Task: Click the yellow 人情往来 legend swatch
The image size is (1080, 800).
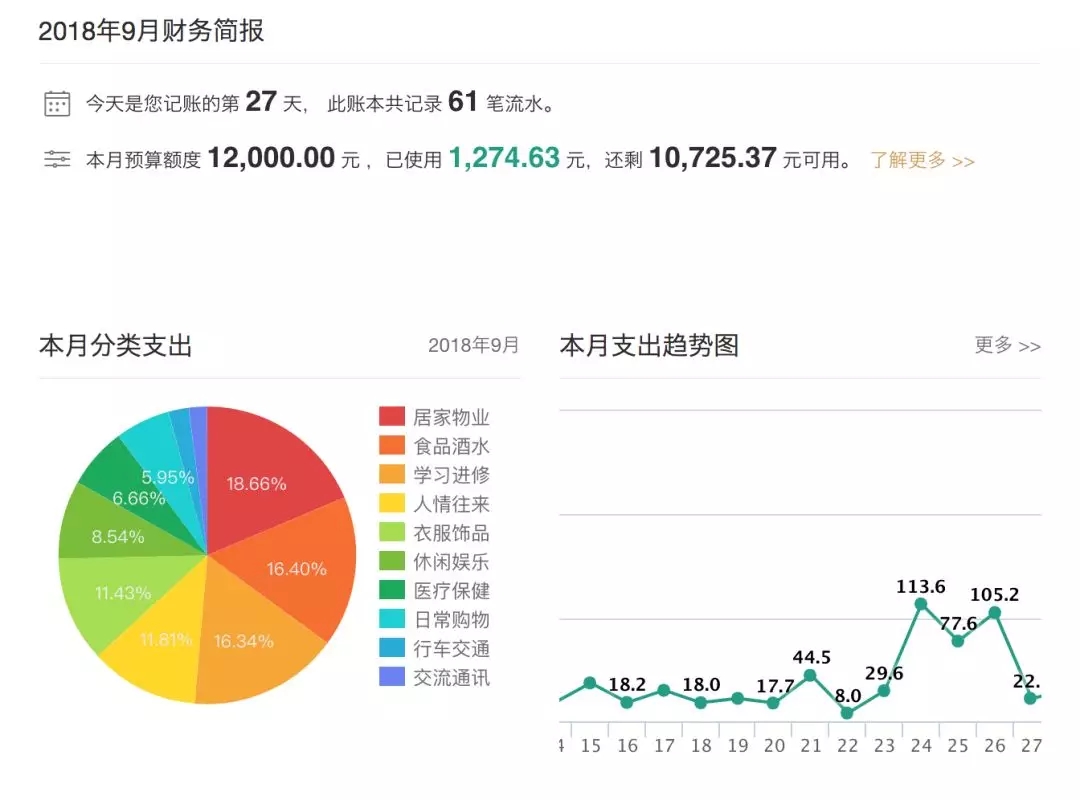Action: 392,503
